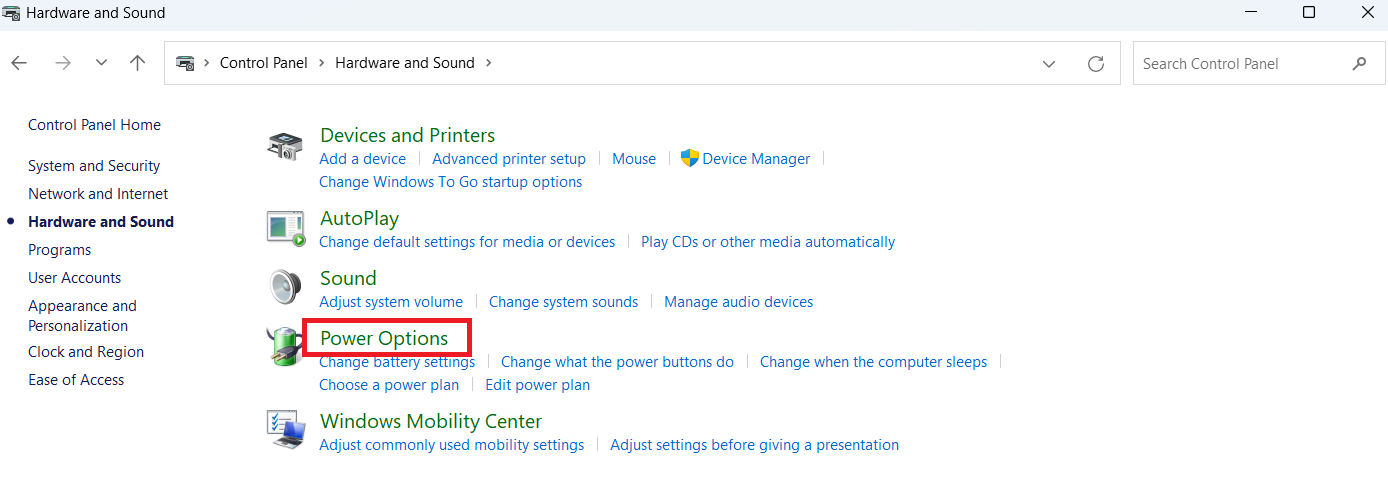Click Hardware and Sound breadcrumb
Viewport: 1388px width, 488px height.
405,62
